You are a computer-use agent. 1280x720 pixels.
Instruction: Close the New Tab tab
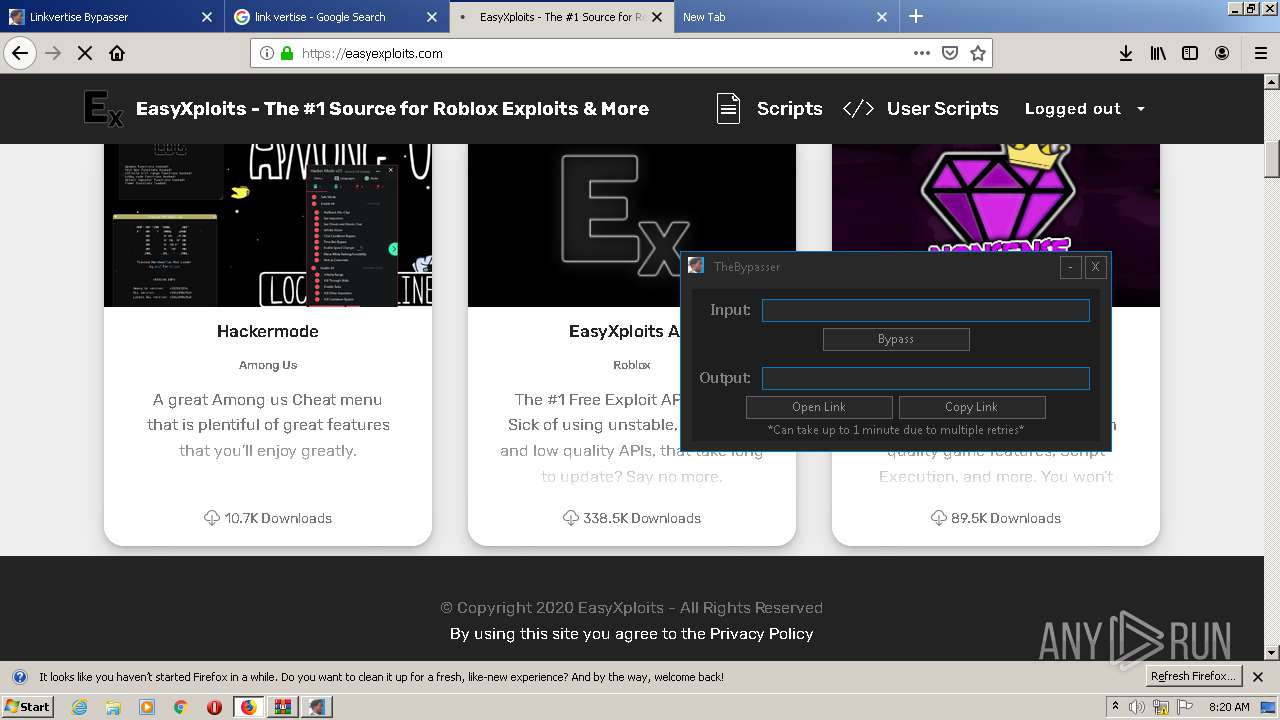point(882,17)
